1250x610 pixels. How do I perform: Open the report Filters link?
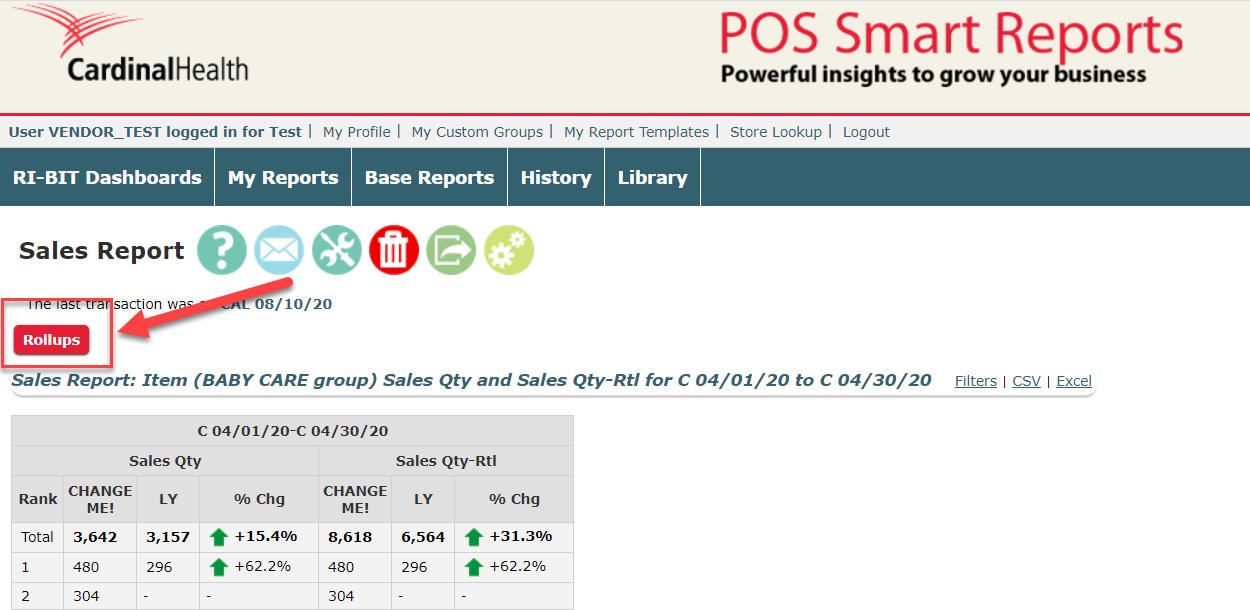[975, 381]
